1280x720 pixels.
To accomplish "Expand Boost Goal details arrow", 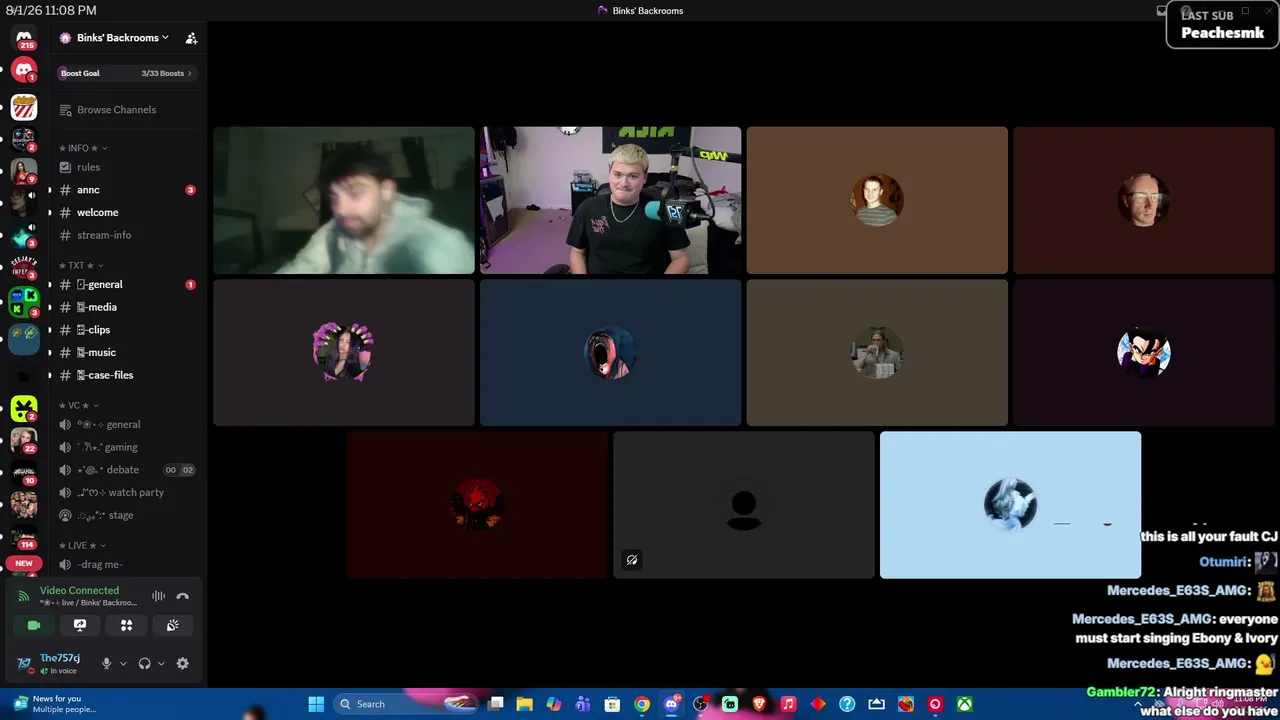I will click(189, 73).
